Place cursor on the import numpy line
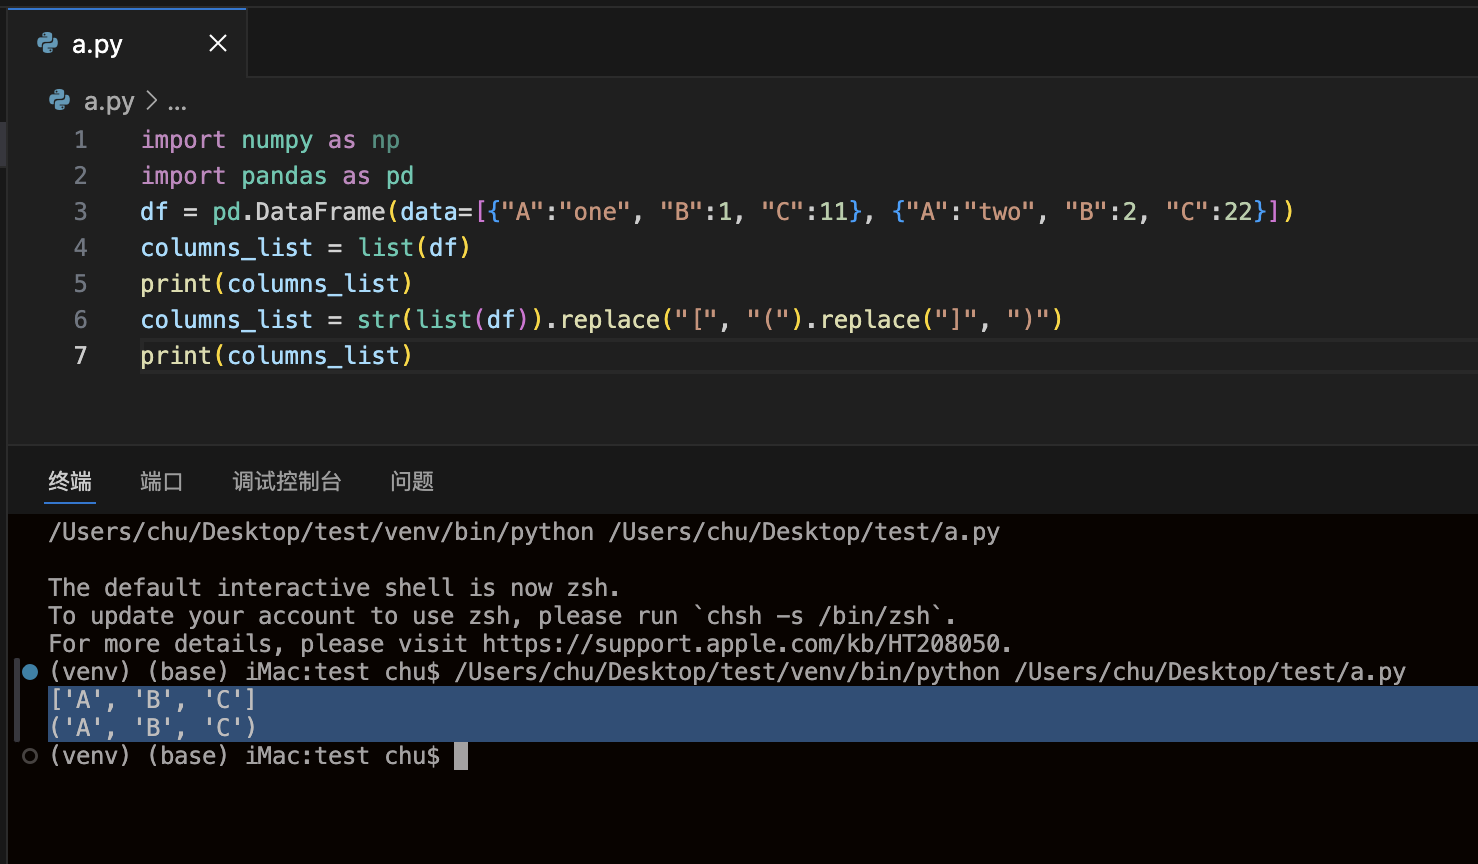1478x864 pixels. point(270,140)
